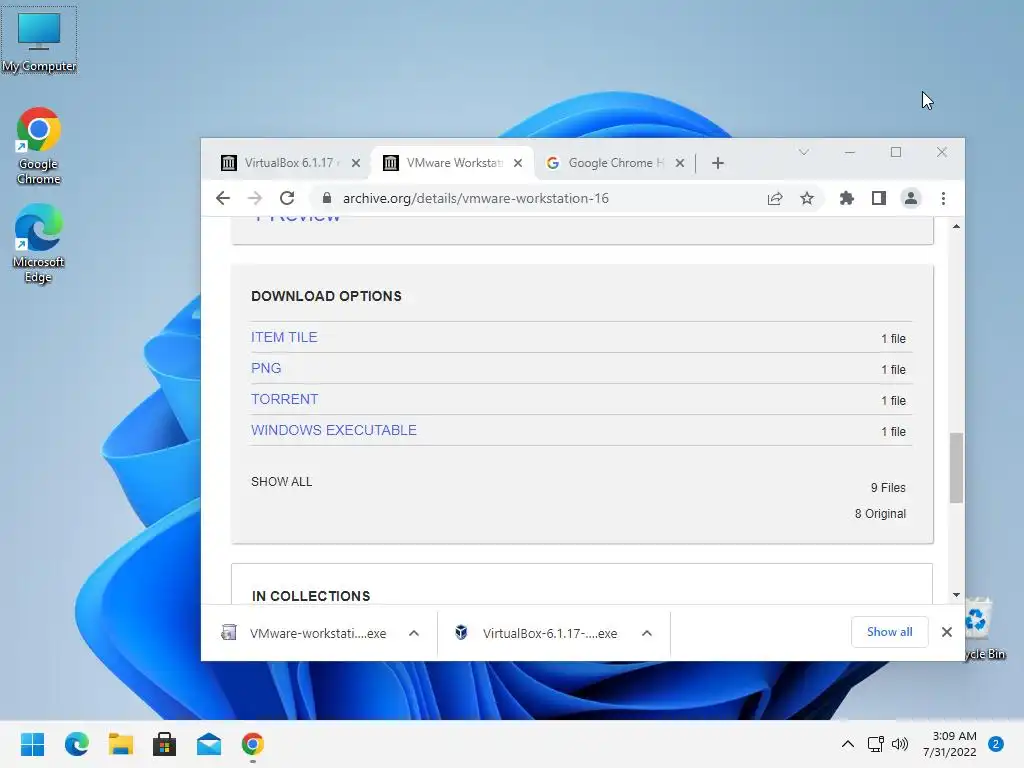Open the Mail app from the taskbar

(x=209, y=744)
